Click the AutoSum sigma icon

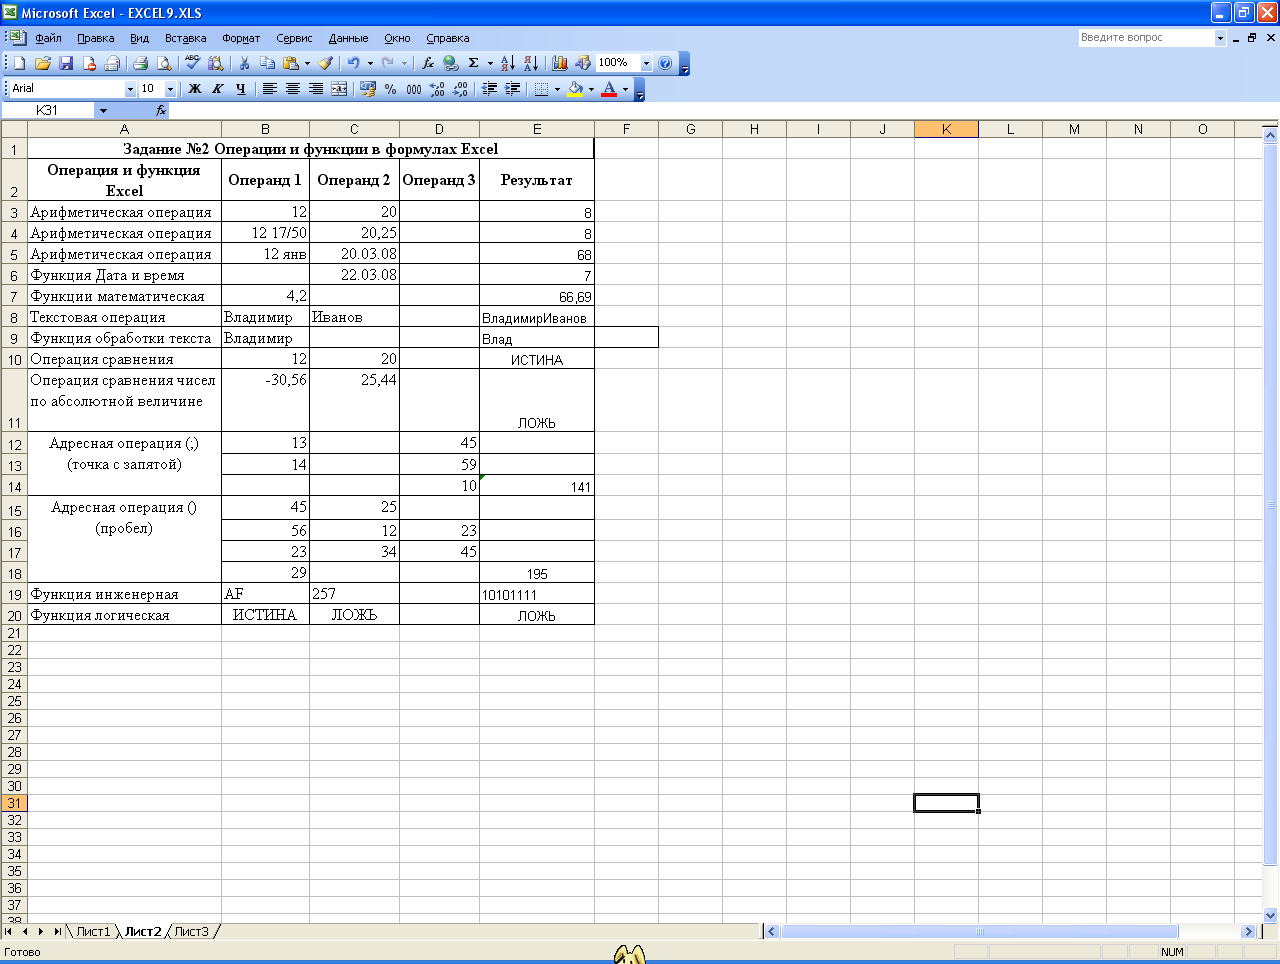pyautogui.click(x=474, y=63)
